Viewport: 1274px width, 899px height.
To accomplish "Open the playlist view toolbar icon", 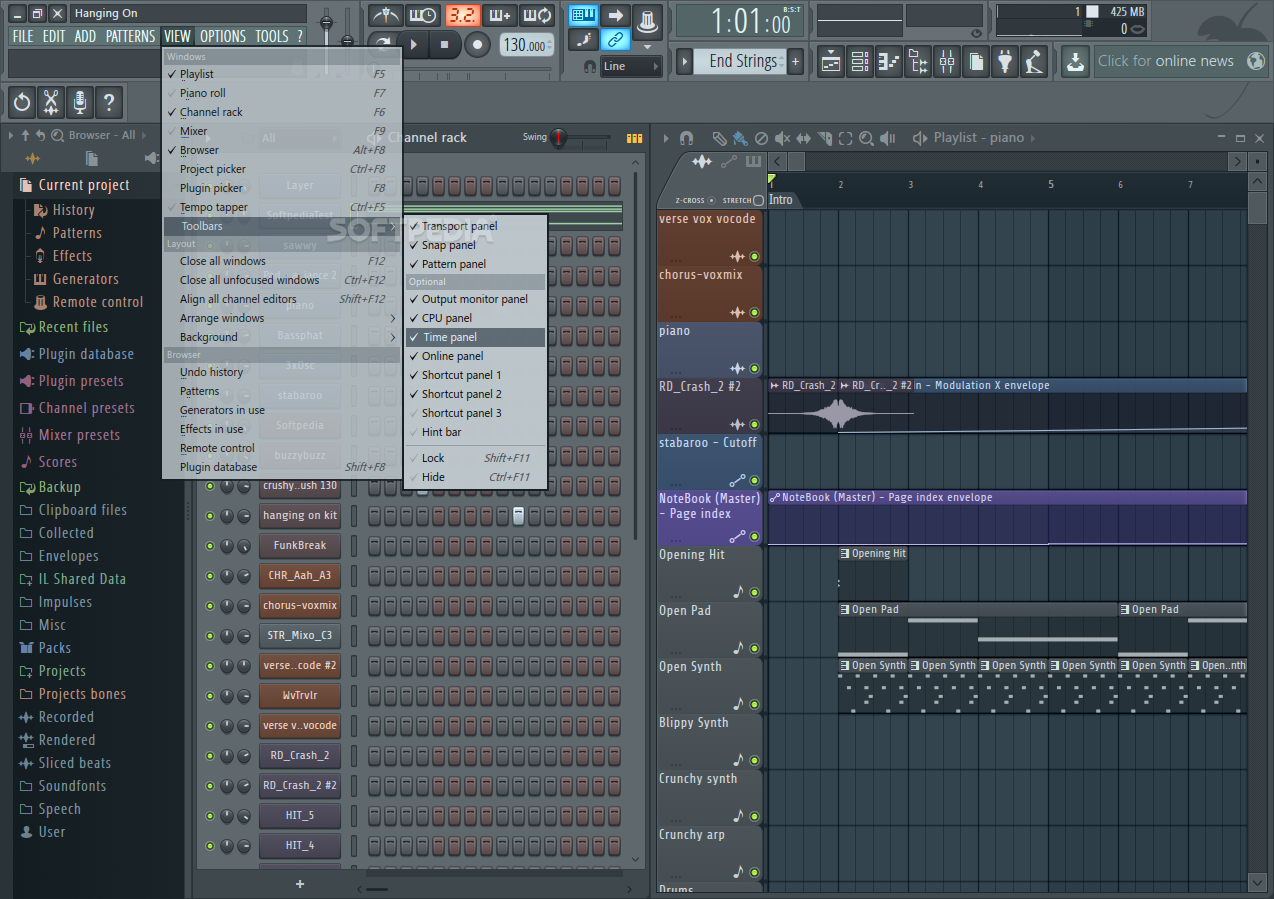I will (831, 62).
